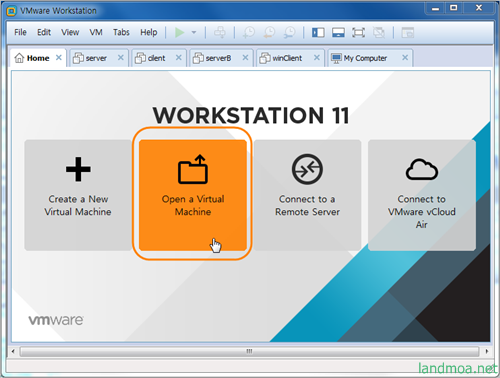The height and width of the screenshot is (378, 500).
Task: Close the Home tab
Action: pyautogui.click(x=59, y=58)
